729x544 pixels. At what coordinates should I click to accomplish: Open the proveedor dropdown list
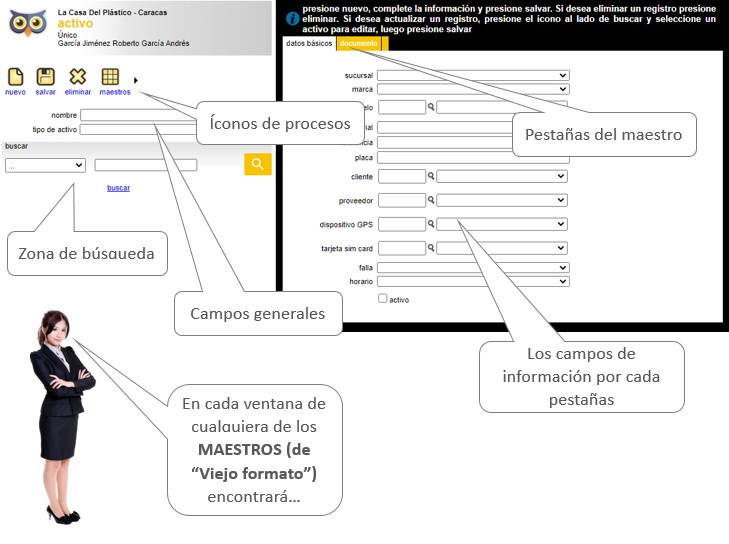502,200
